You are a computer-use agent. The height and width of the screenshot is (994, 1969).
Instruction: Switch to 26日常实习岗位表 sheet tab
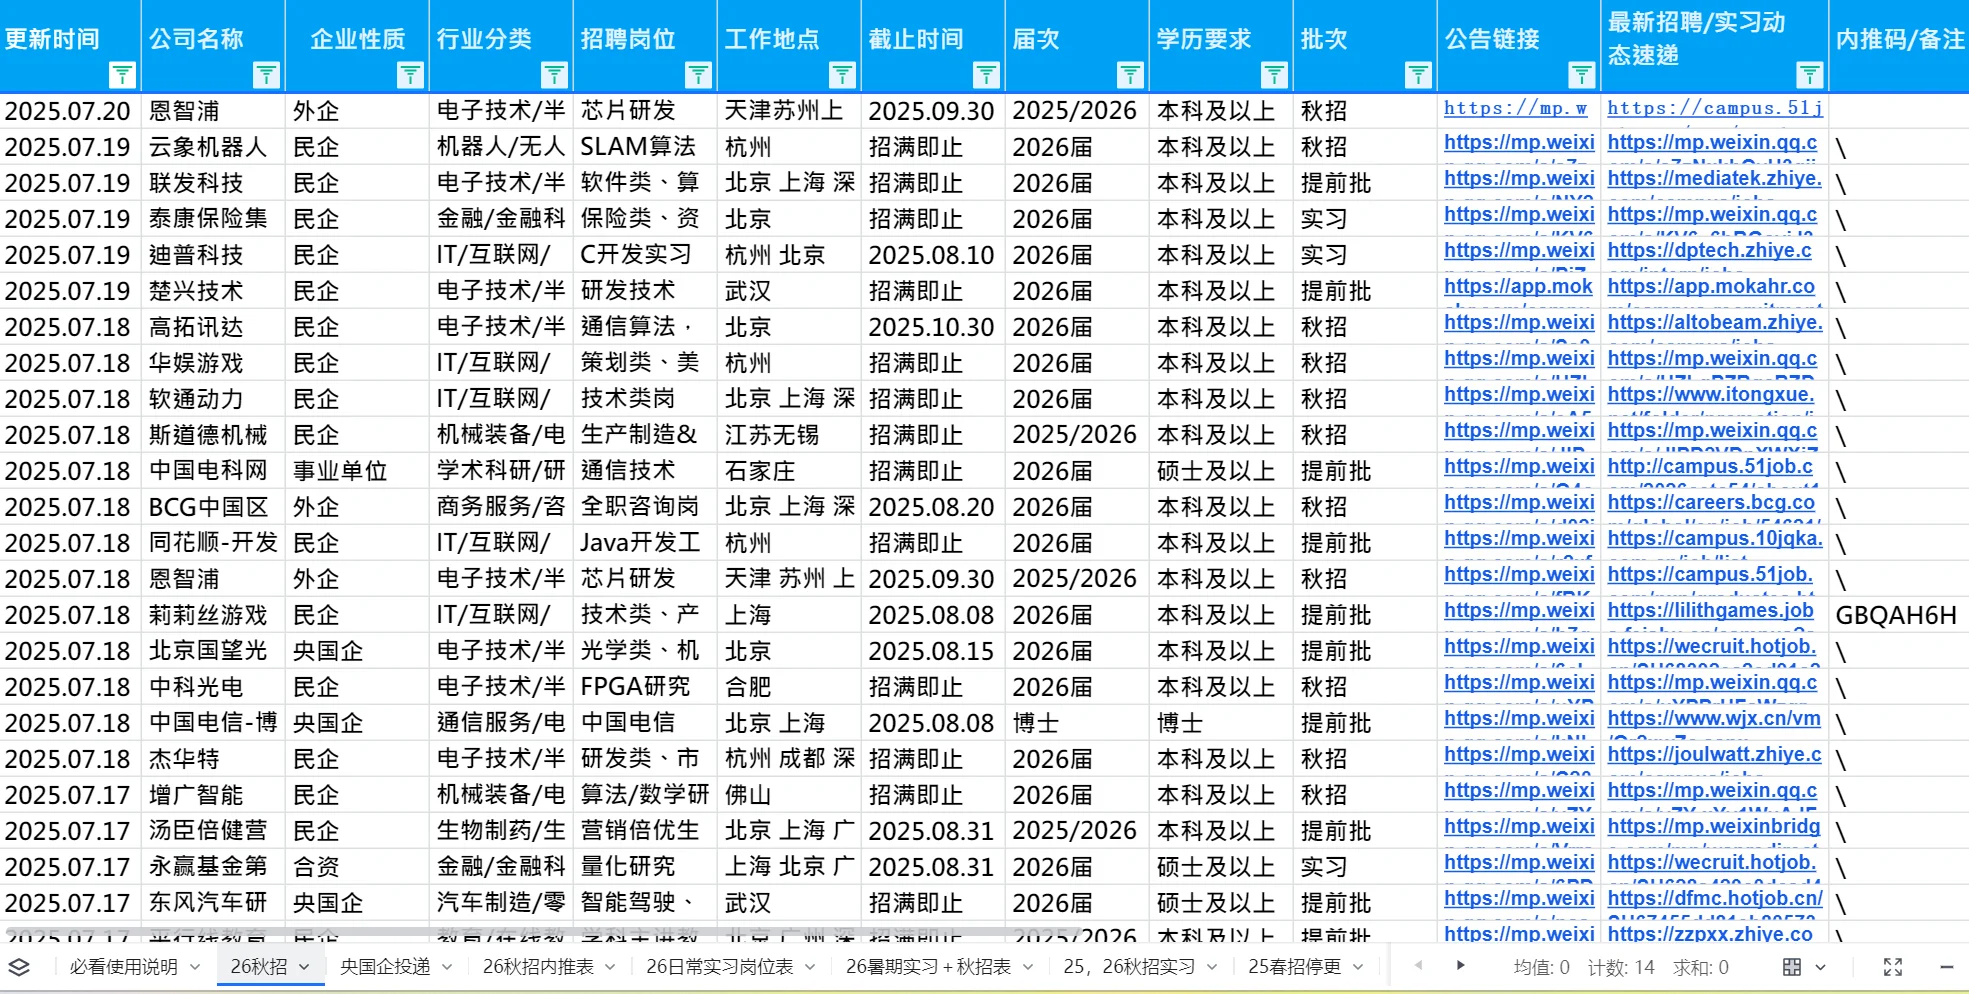coord(719,967)
